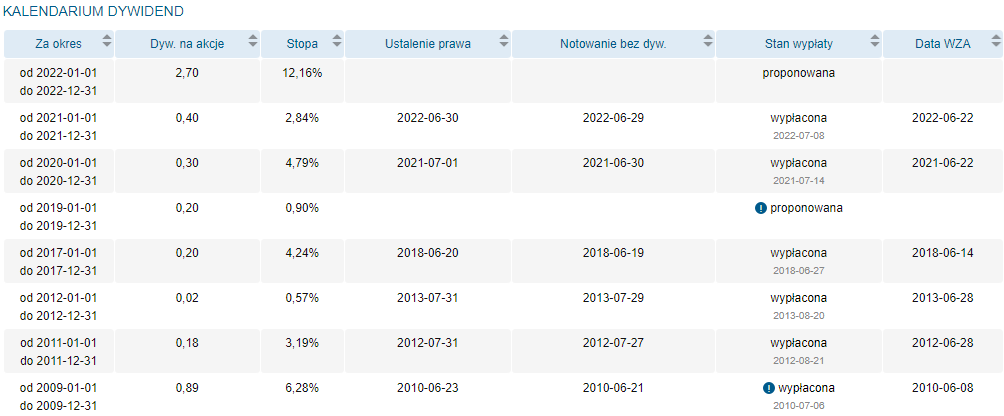Image resolution: width=1004 pixels, height=416 pixels.
Task: Click sort arrows next to Stan wypłaty
Action: click(875, 42)
